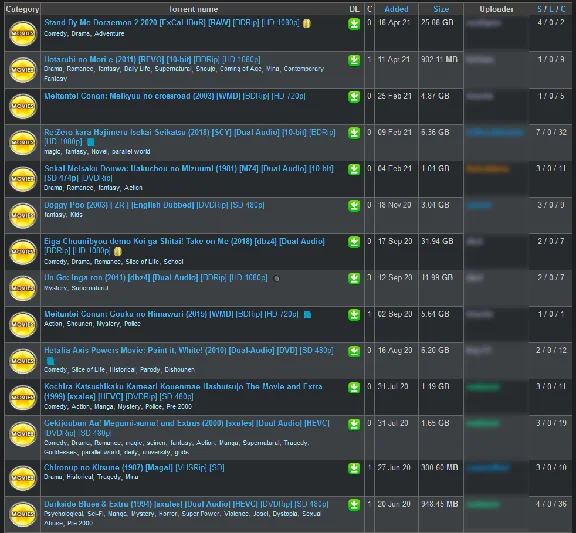Download Eiga Chuunibyou demo Koi ga Shitai torrent
Image resolution: width=576 pixels, height=533 pixels.
pyautogui.click(x=354, y=242)
